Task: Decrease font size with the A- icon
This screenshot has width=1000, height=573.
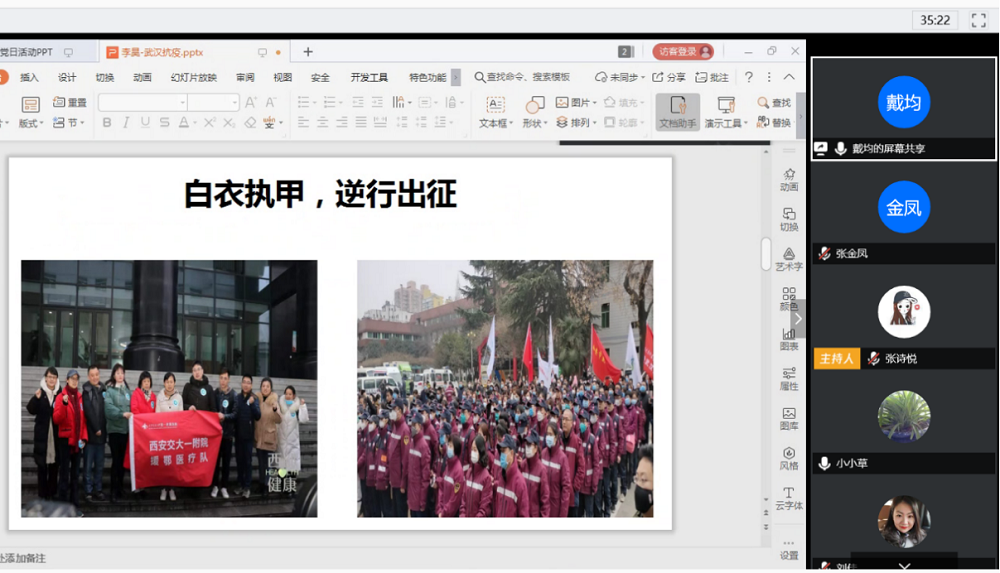Action: click(x=271, y=102)
